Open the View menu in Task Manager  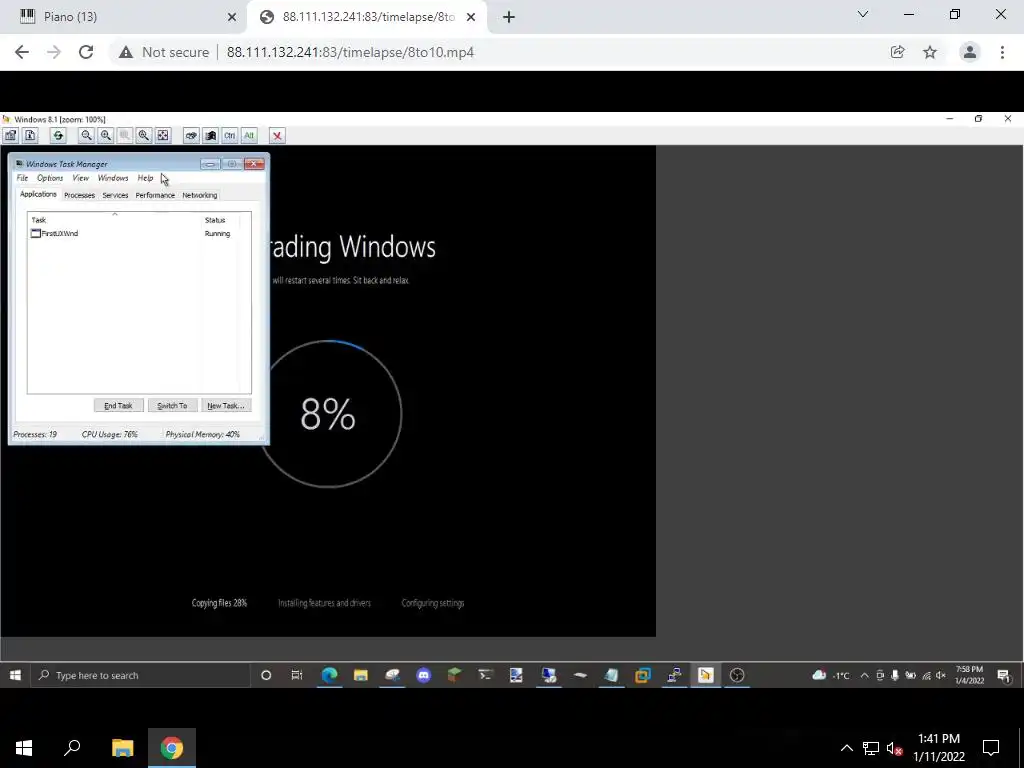point(80,178)
